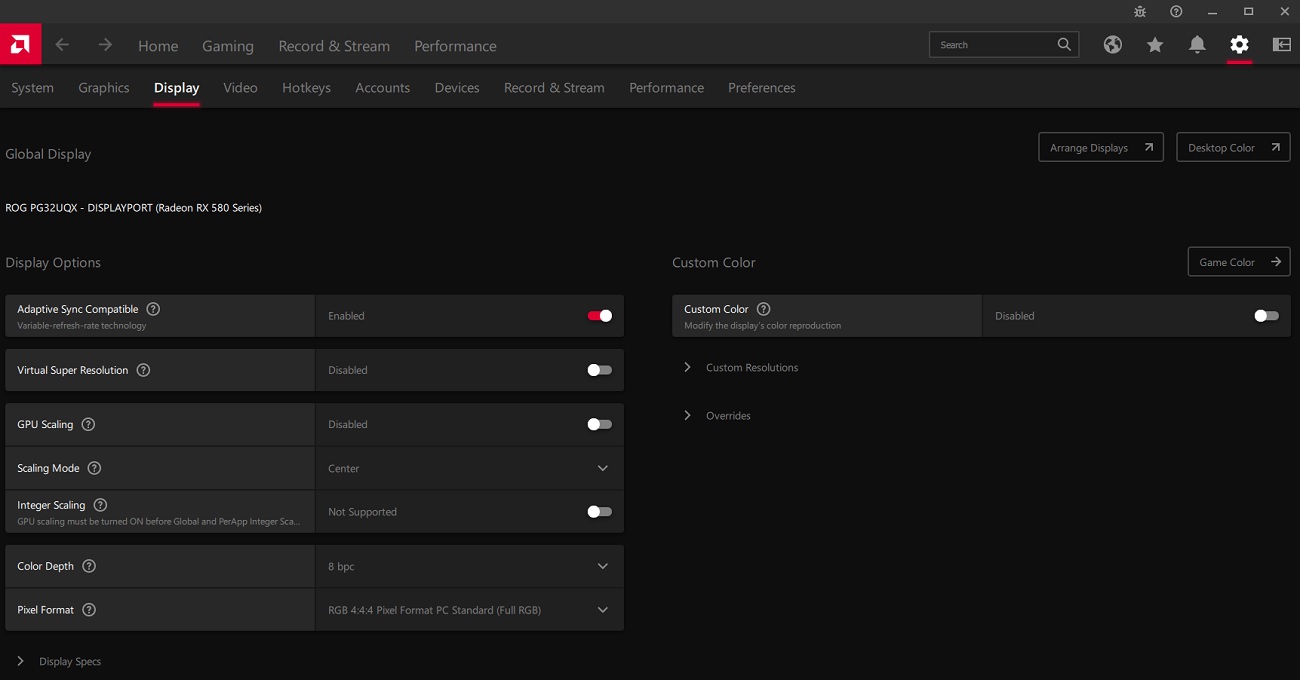Click the search magnifier icon

coord(1064,44)
